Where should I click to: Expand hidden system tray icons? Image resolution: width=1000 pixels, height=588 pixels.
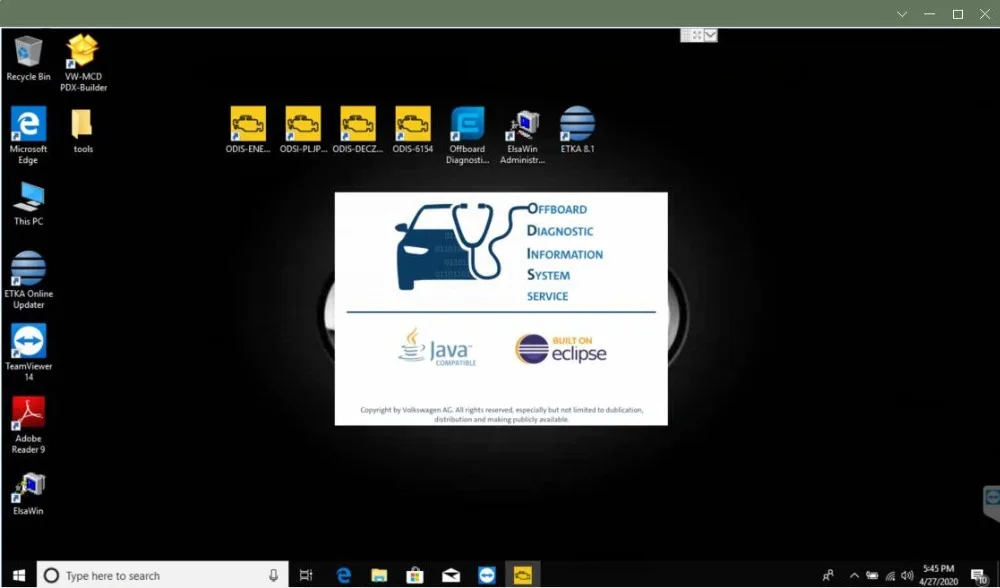[x=855, y=575]
